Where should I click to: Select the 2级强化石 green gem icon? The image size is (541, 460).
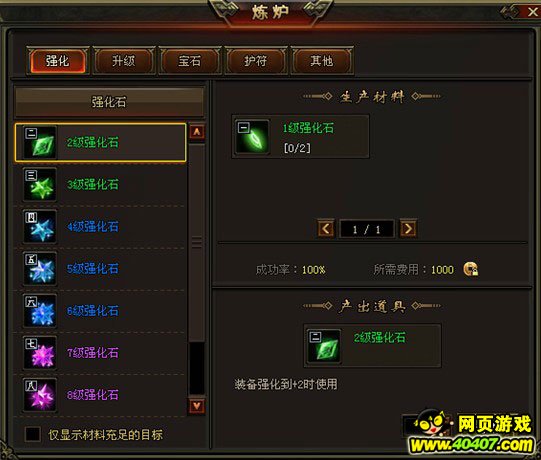40,143
